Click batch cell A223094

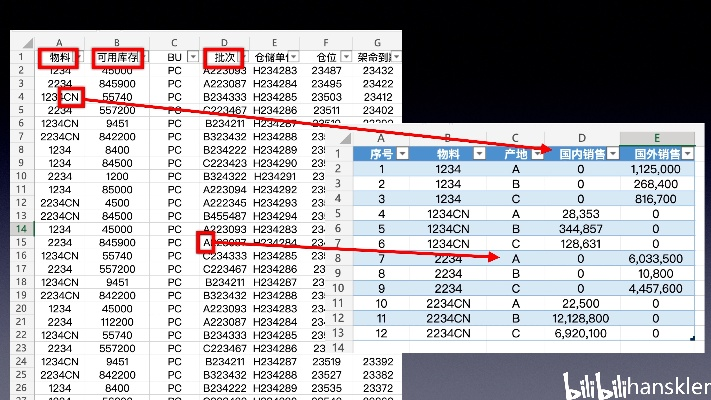224,190
